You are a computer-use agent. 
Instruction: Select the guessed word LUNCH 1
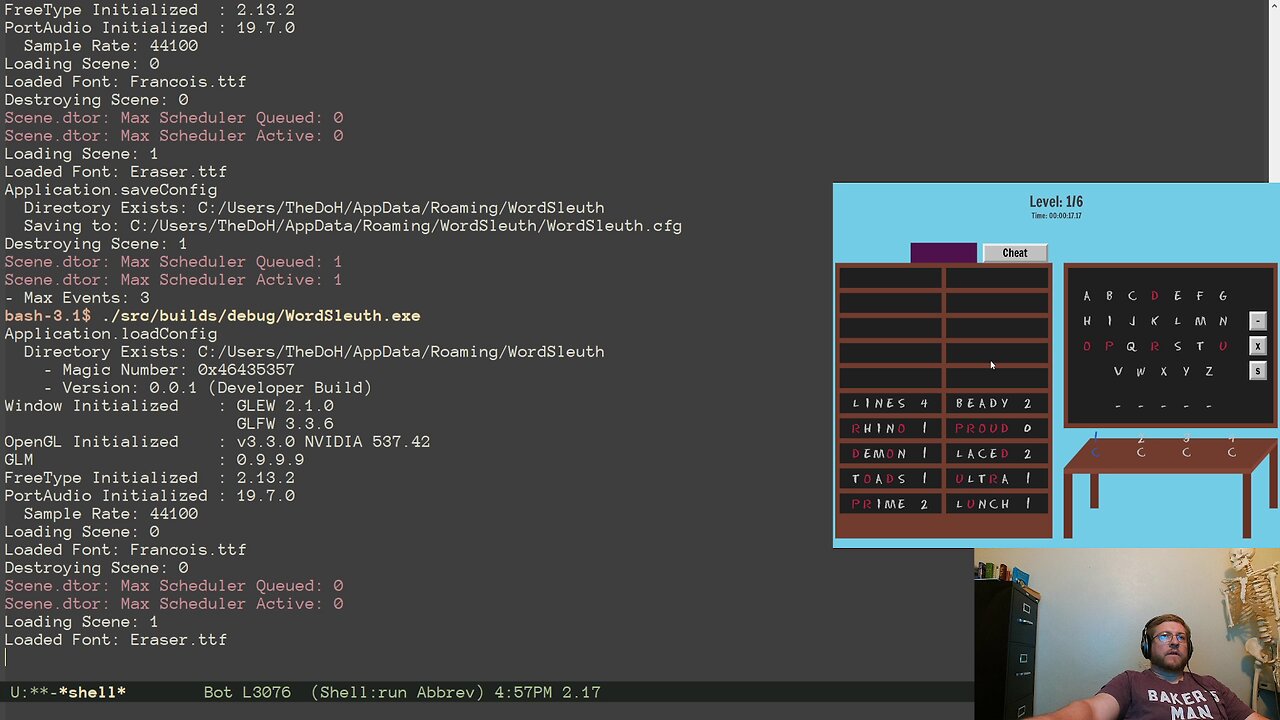click(996, 504)
